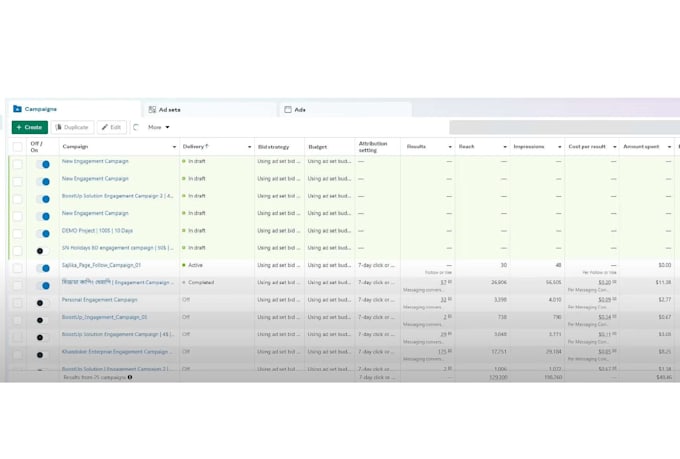Image resolution: width=680 pixels, height=459 pixels.
Task: Toggle off the DEMO Project campaign switch
Action: coord(43,233)
